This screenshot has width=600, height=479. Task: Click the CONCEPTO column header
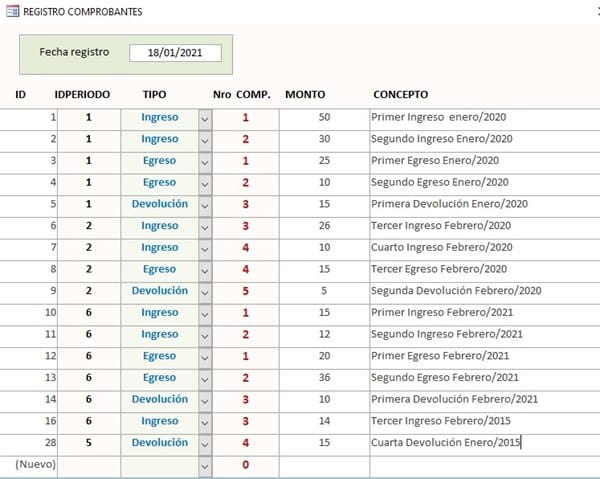point(401,94)
